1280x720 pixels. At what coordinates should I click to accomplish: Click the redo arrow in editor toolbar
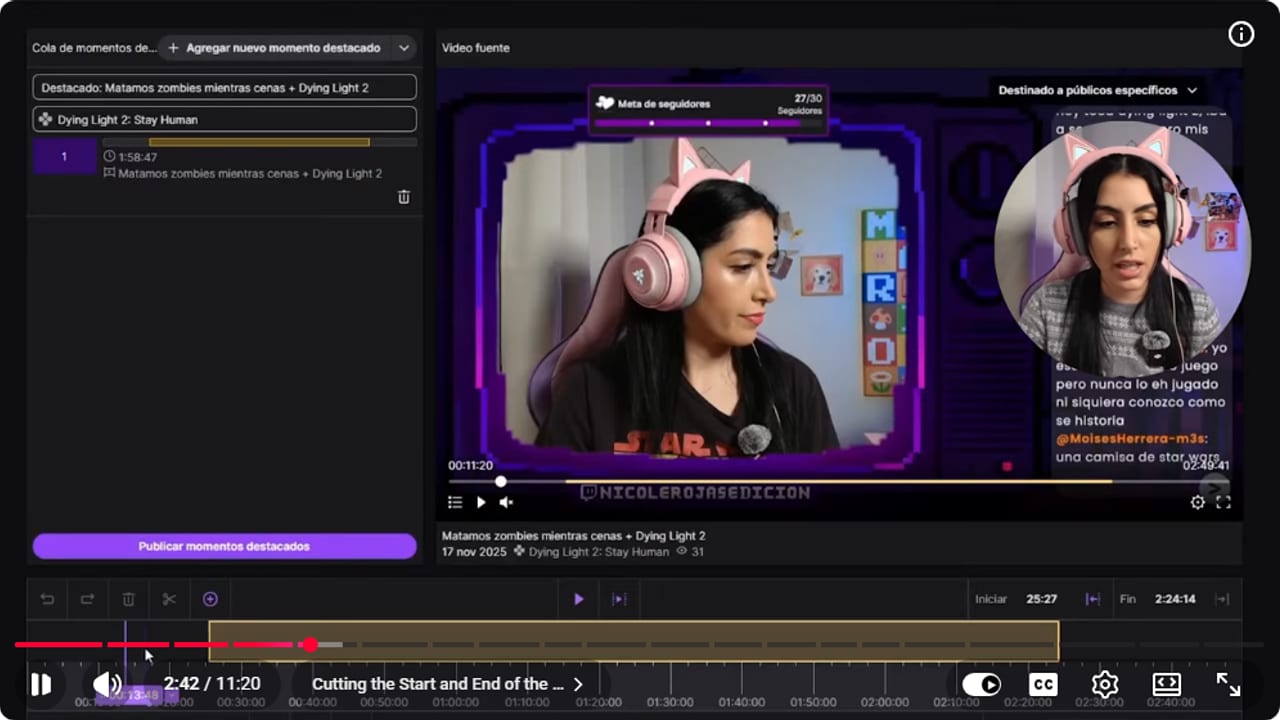click(88, 599)
